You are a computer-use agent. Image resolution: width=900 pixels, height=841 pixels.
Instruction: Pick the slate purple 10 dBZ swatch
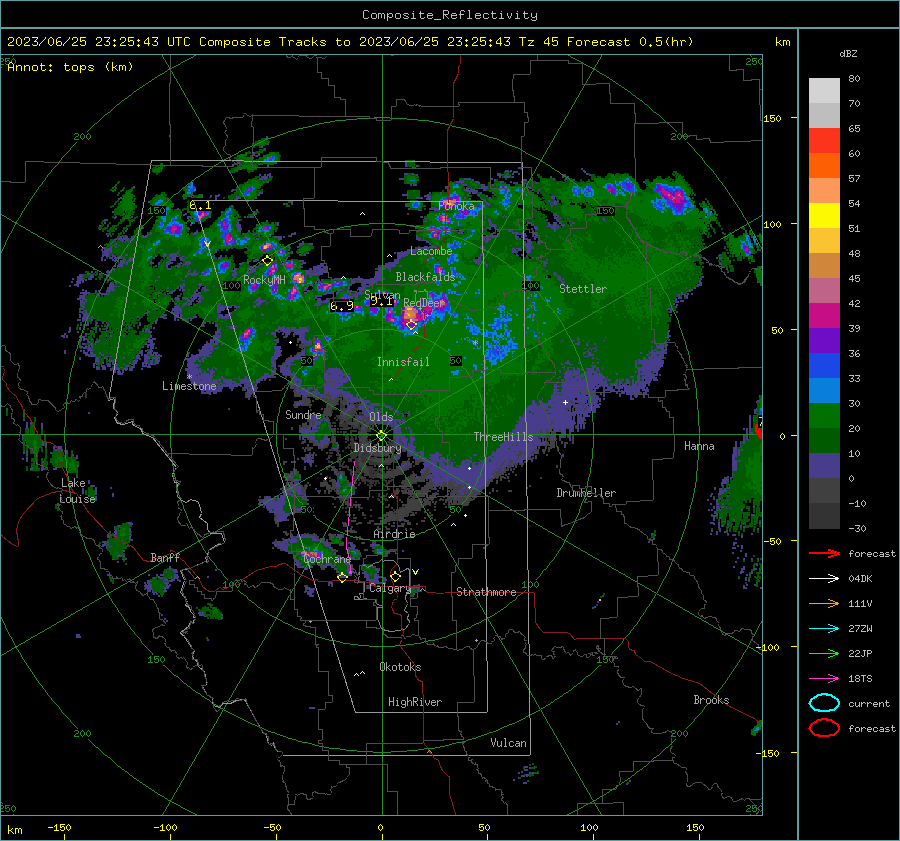click(824, 465)
